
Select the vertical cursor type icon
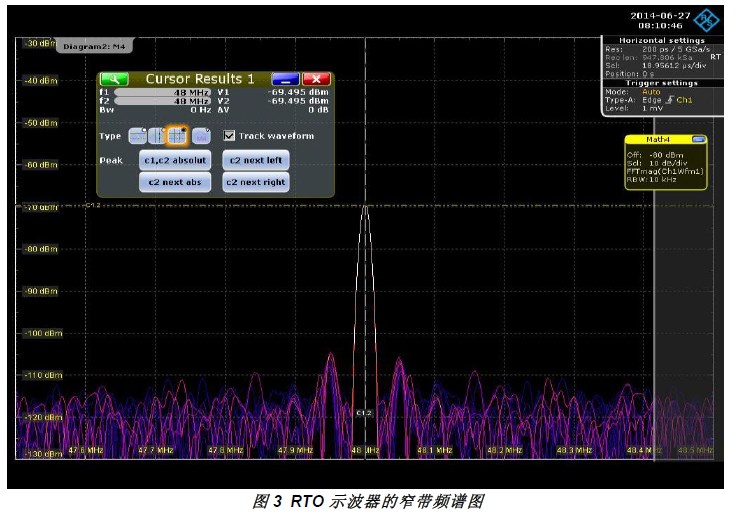[157, 136]
